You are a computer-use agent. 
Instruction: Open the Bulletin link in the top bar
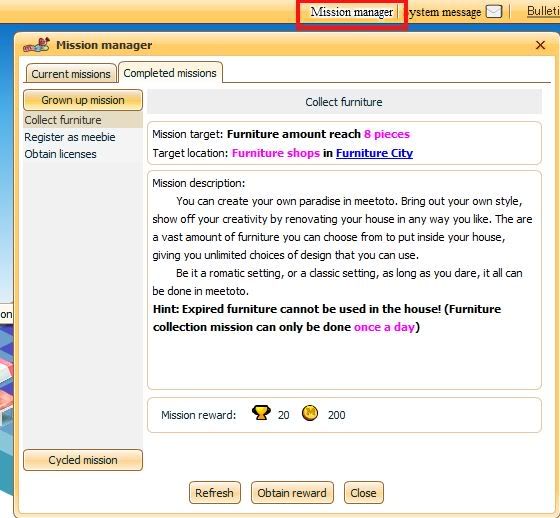[x=543, y=11]
